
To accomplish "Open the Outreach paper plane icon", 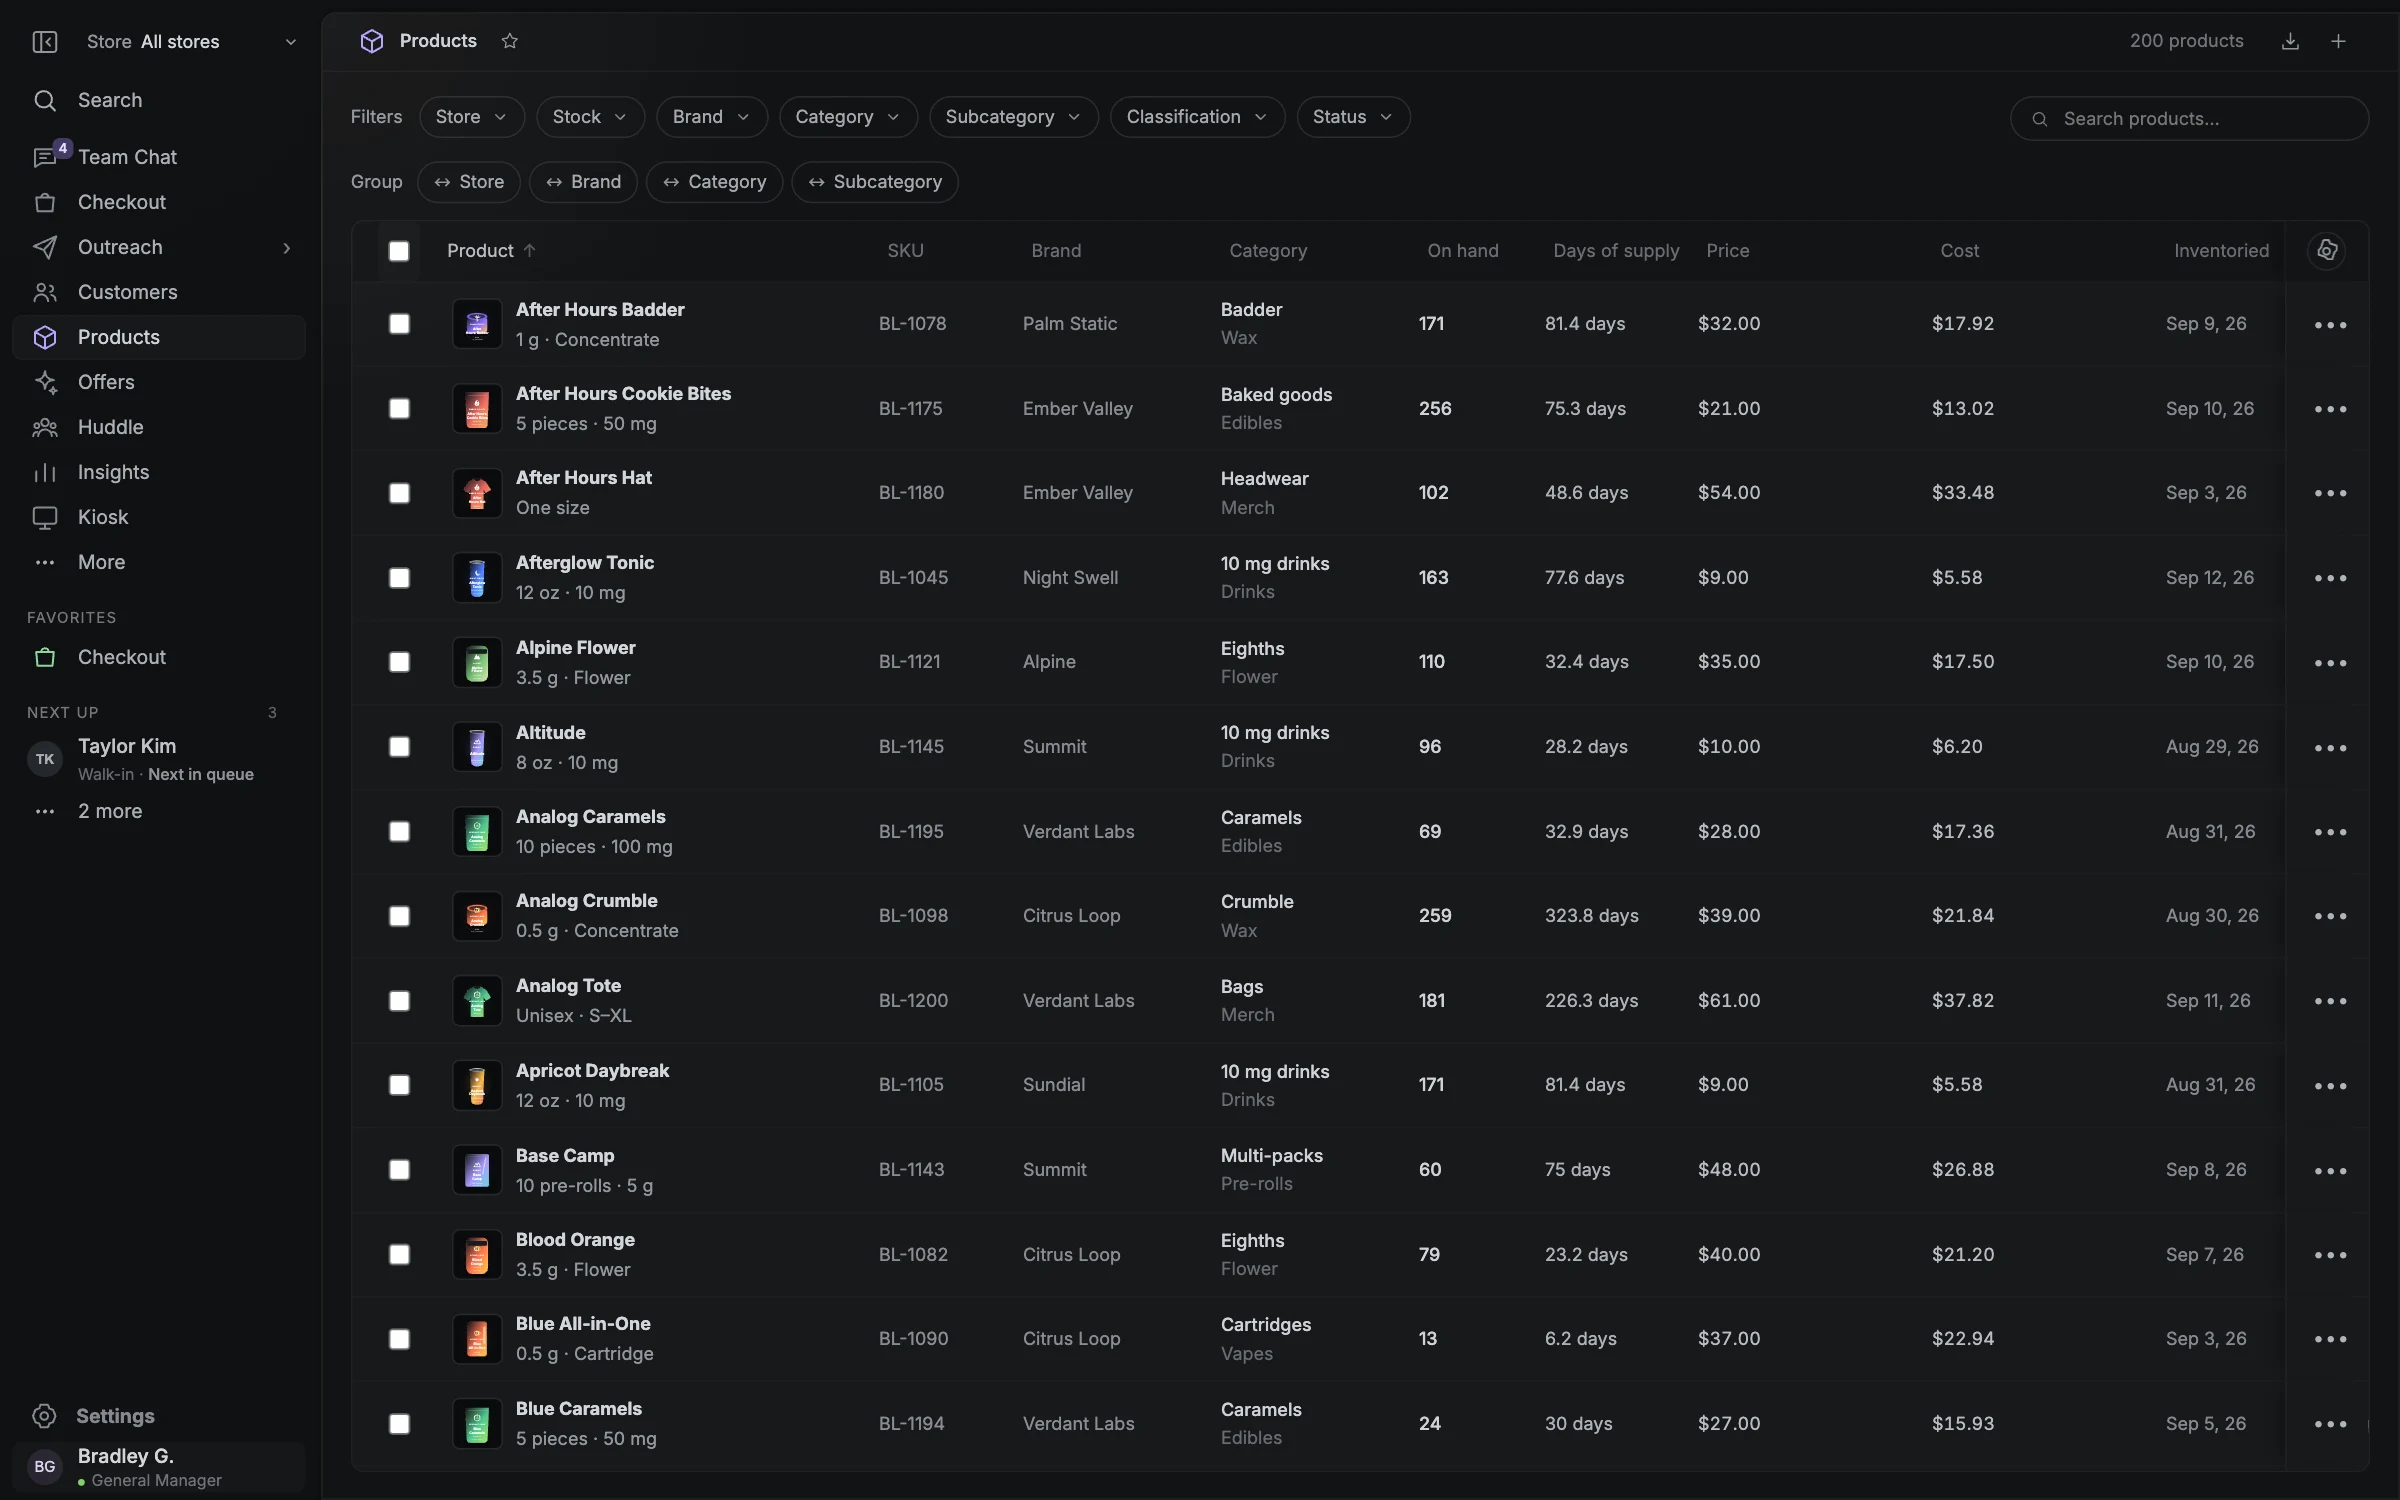I will click(45, 247).
